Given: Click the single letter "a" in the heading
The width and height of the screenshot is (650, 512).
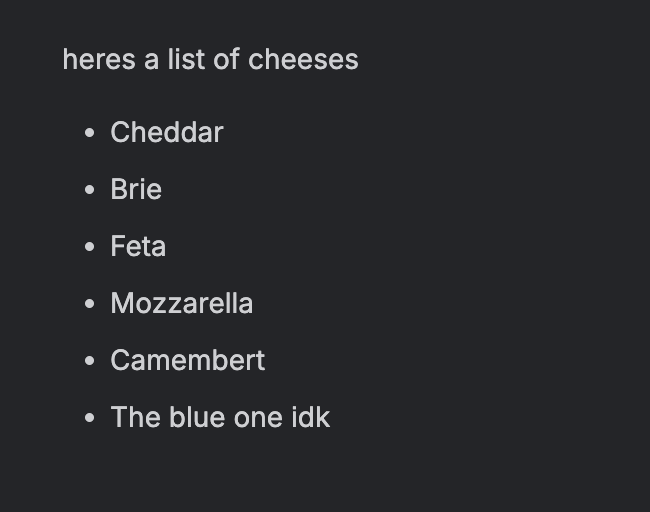Looking at the screenshot, I should [x=151, y=60].
